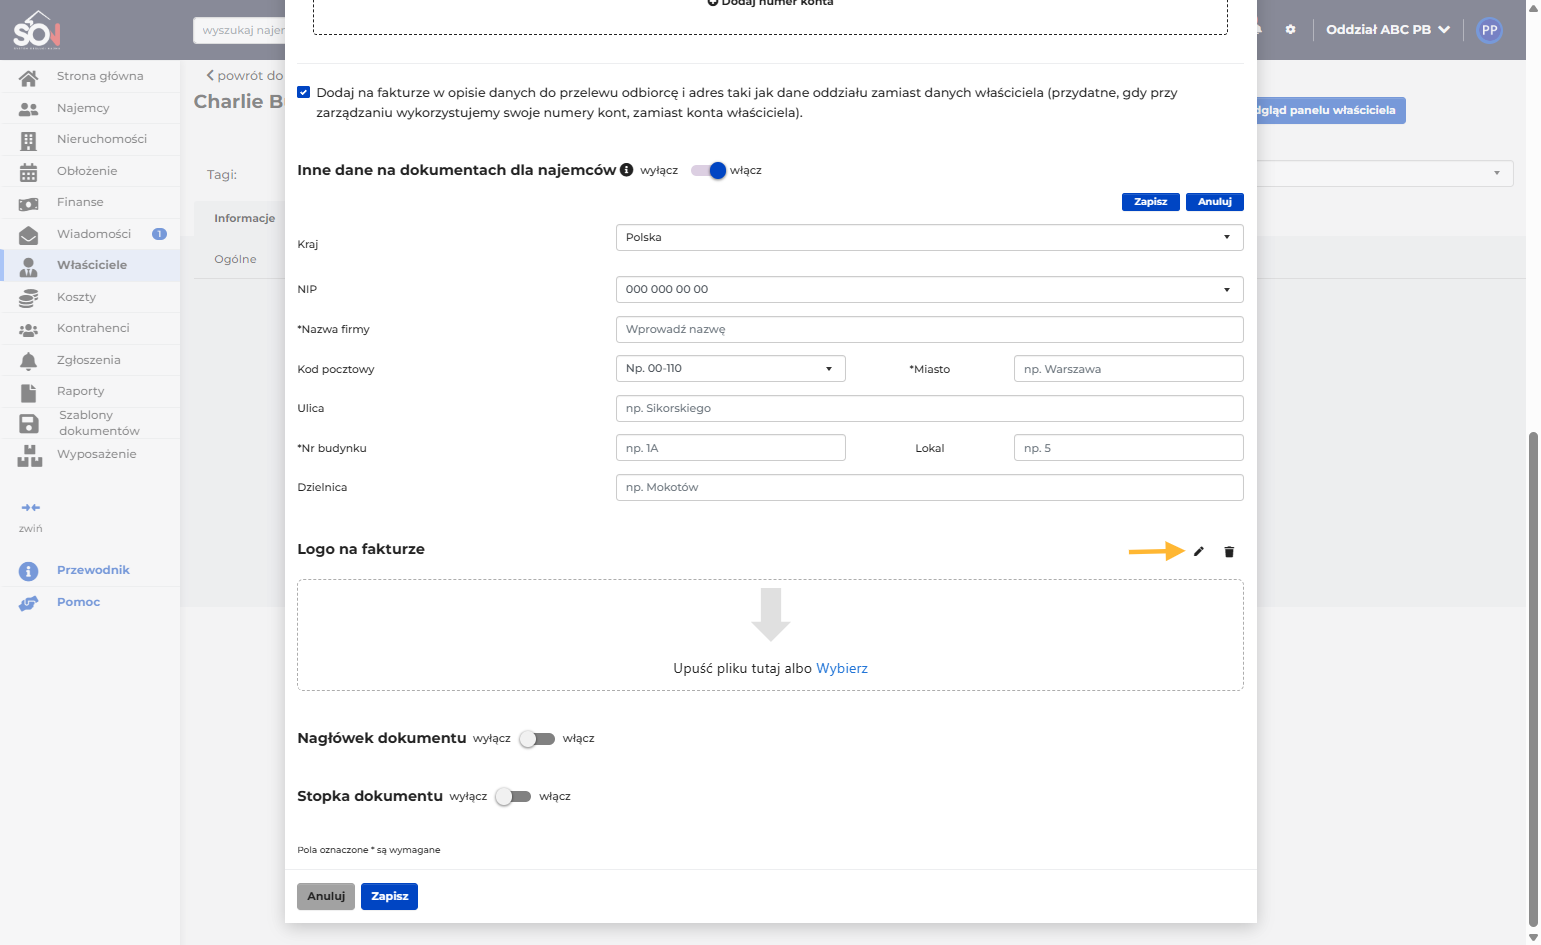The height and width of the screenshot is (945, 1541).
Task: Select the Właściciele menu item
Action: pos(90,265)
